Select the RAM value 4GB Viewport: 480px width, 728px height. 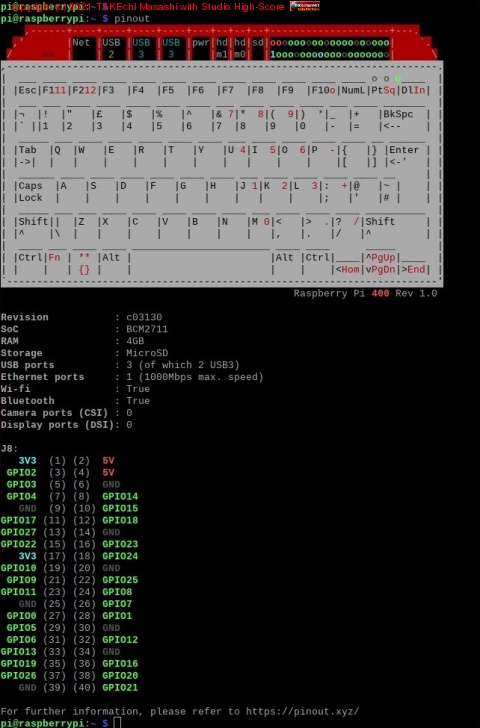click(x=135, y=341)
